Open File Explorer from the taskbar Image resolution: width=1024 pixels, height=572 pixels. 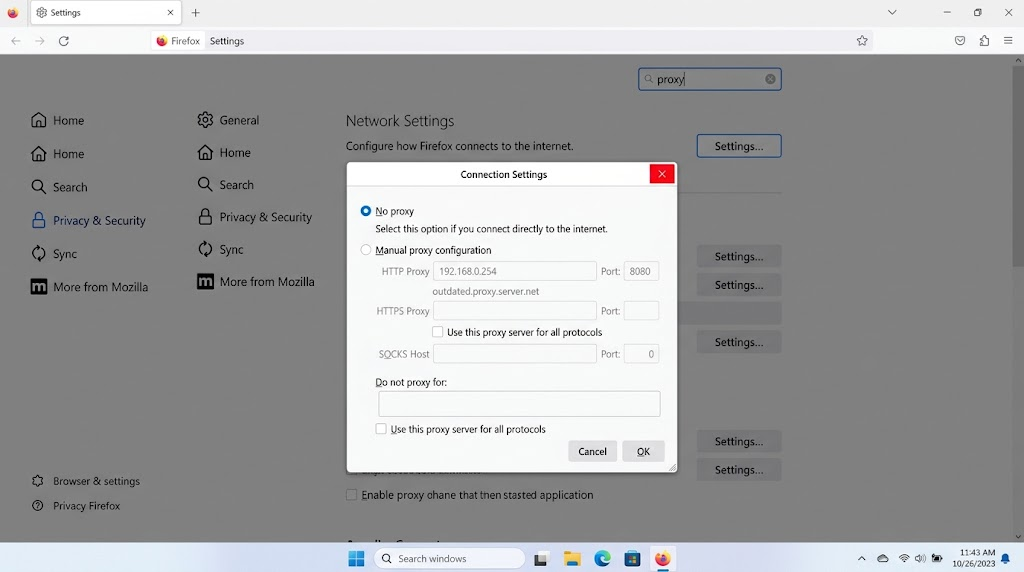pyautogui.click(x=572, y=558)
